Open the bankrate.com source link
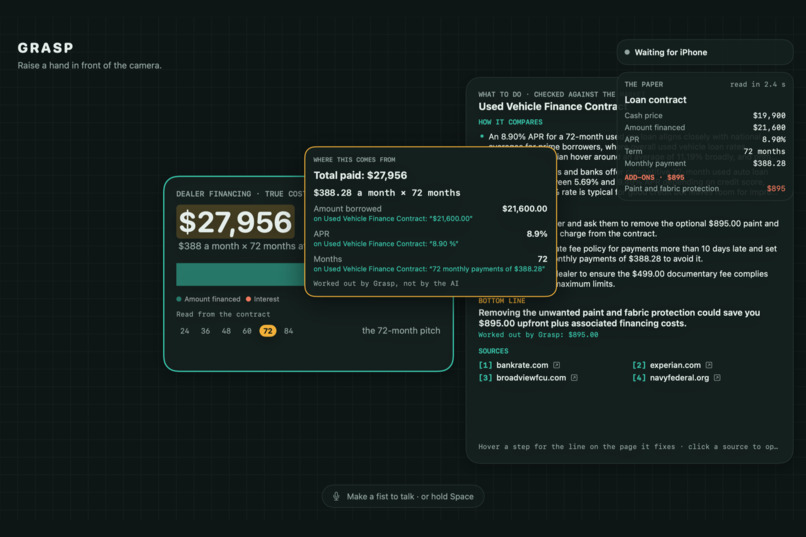This screenshot has width=806, height=537. pyautogui.click(x=522, y=365)
